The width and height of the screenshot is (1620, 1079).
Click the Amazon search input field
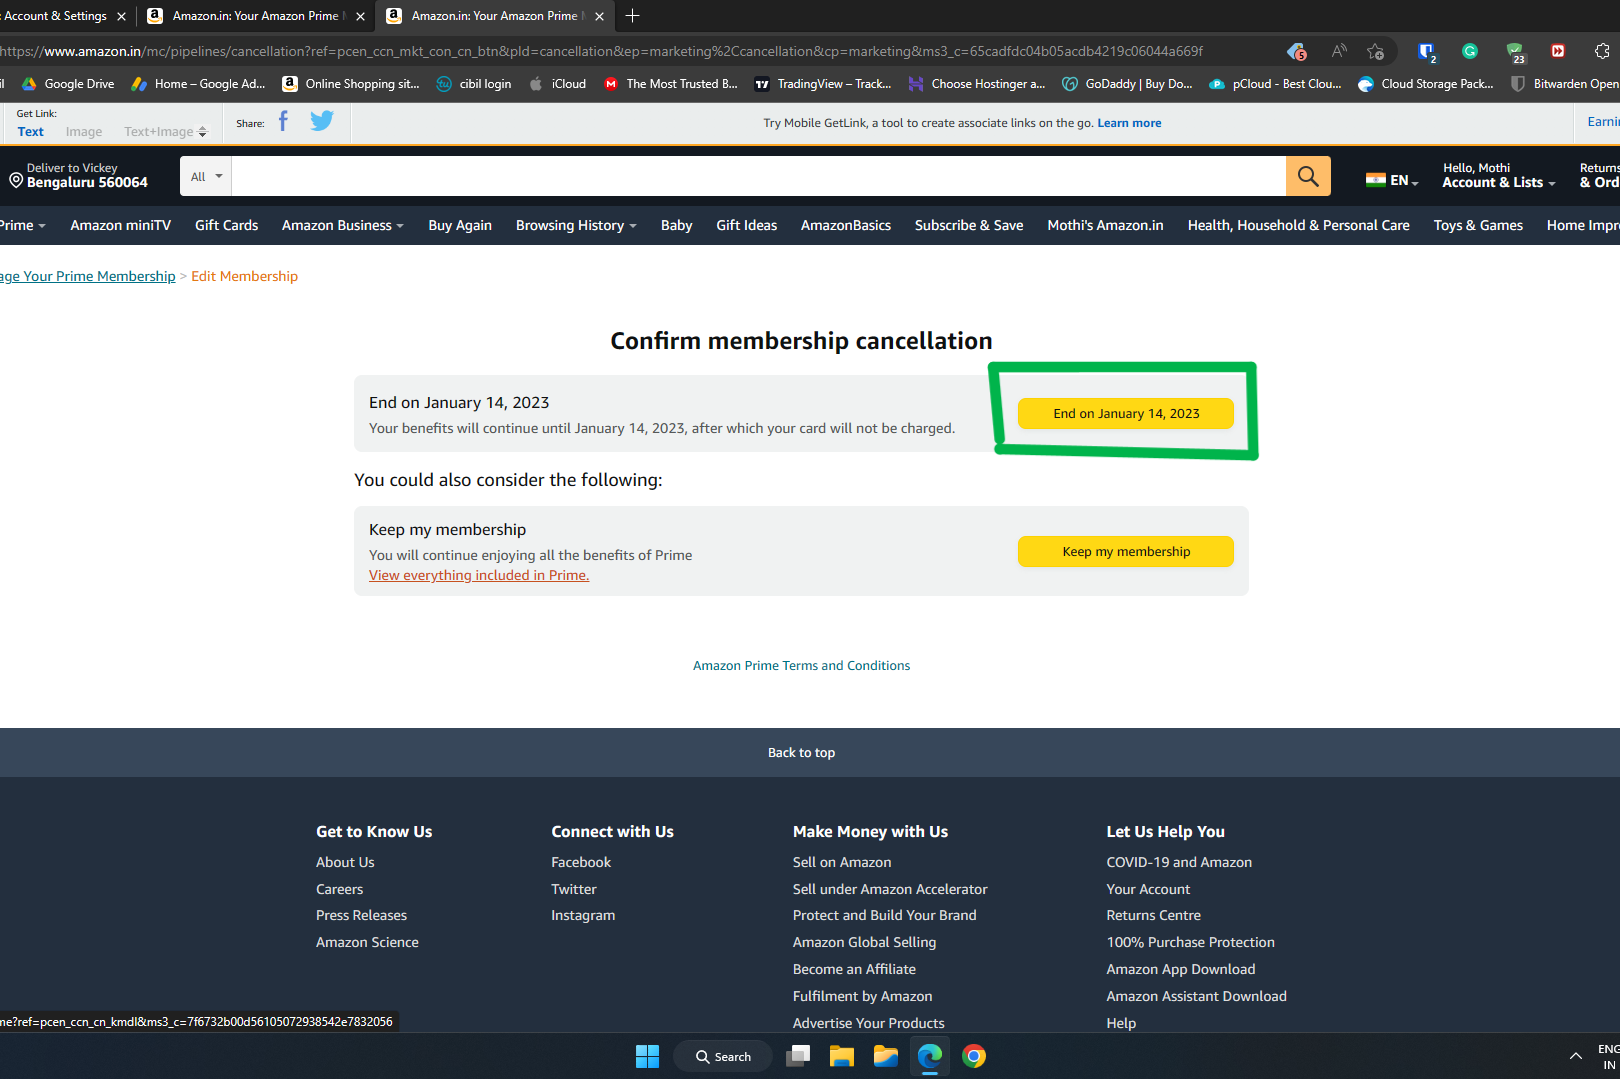point(758,176)
